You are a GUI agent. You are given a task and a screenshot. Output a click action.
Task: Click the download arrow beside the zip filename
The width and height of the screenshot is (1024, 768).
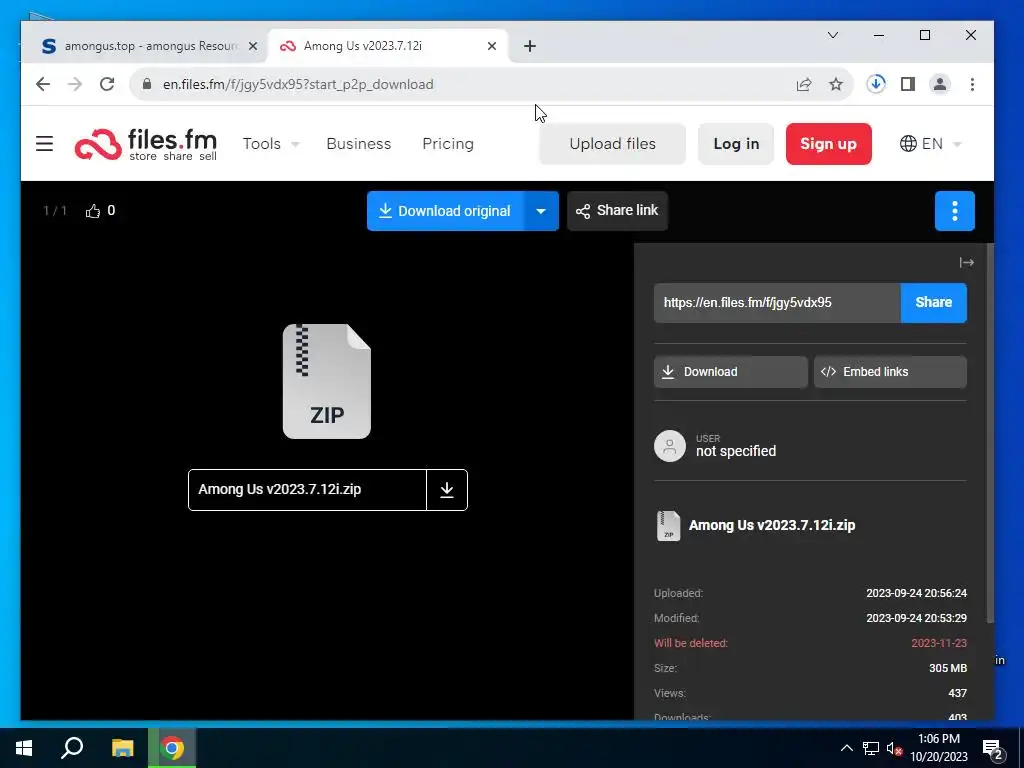(x=447, y=490)
